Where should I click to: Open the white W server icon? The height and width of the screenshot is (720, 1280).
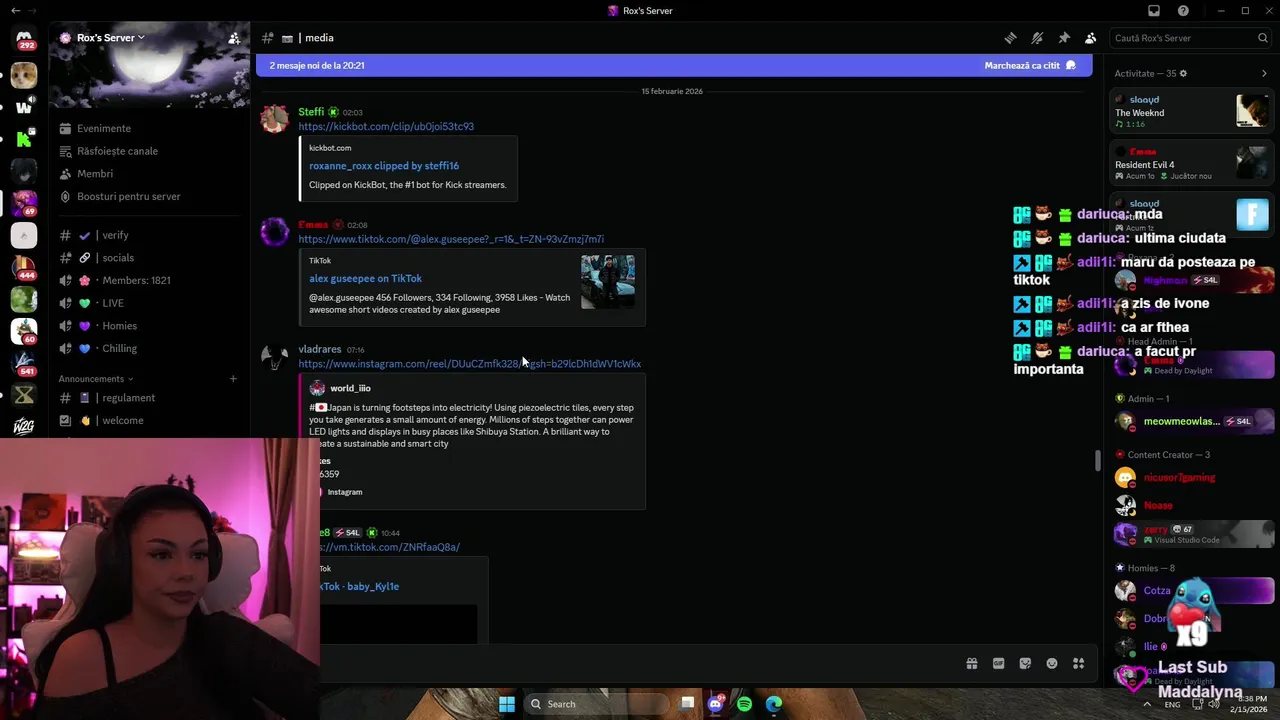click(24, 107)
